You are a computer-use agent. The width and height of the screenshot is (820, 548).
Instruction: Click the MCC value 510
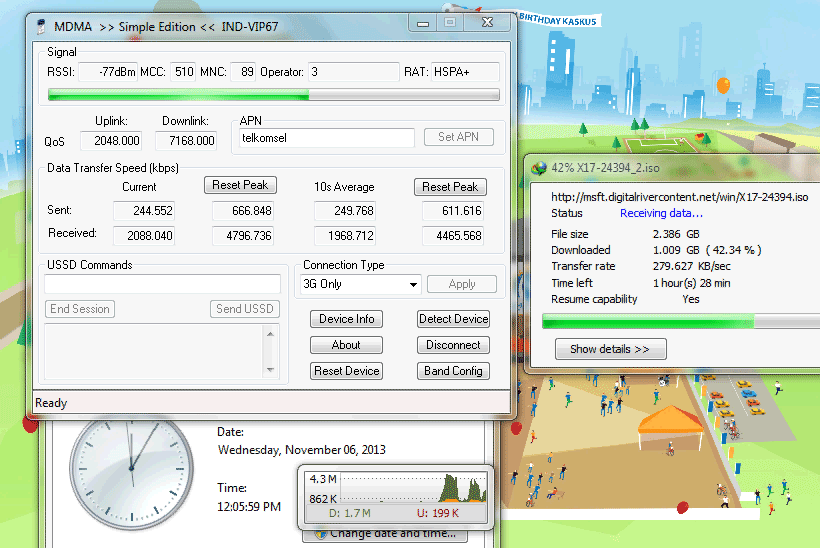click(x=183, y=72)
